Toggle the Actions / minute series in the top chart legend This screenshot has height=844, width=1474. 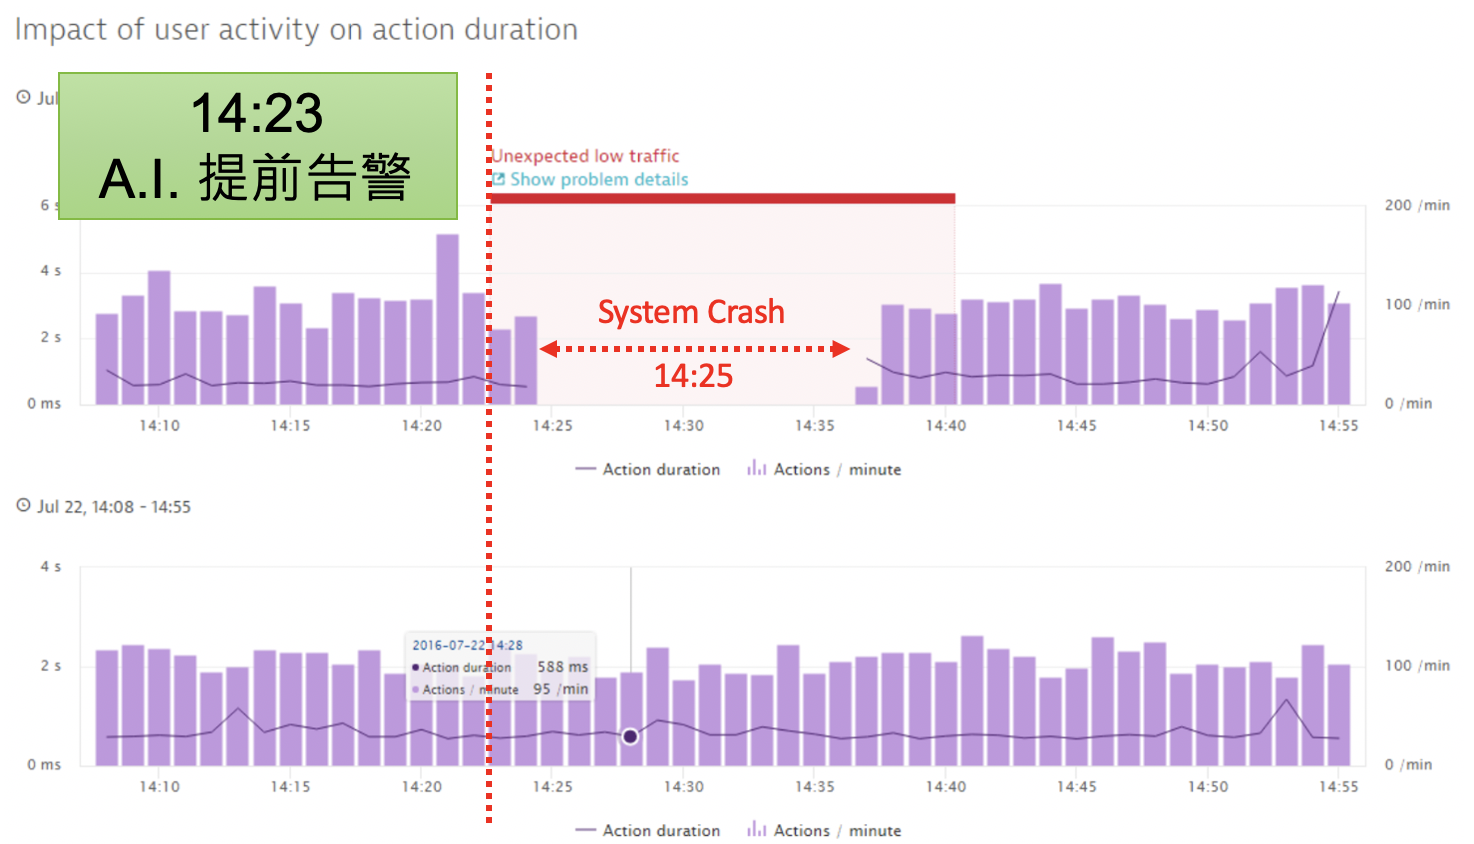point(837,469)
